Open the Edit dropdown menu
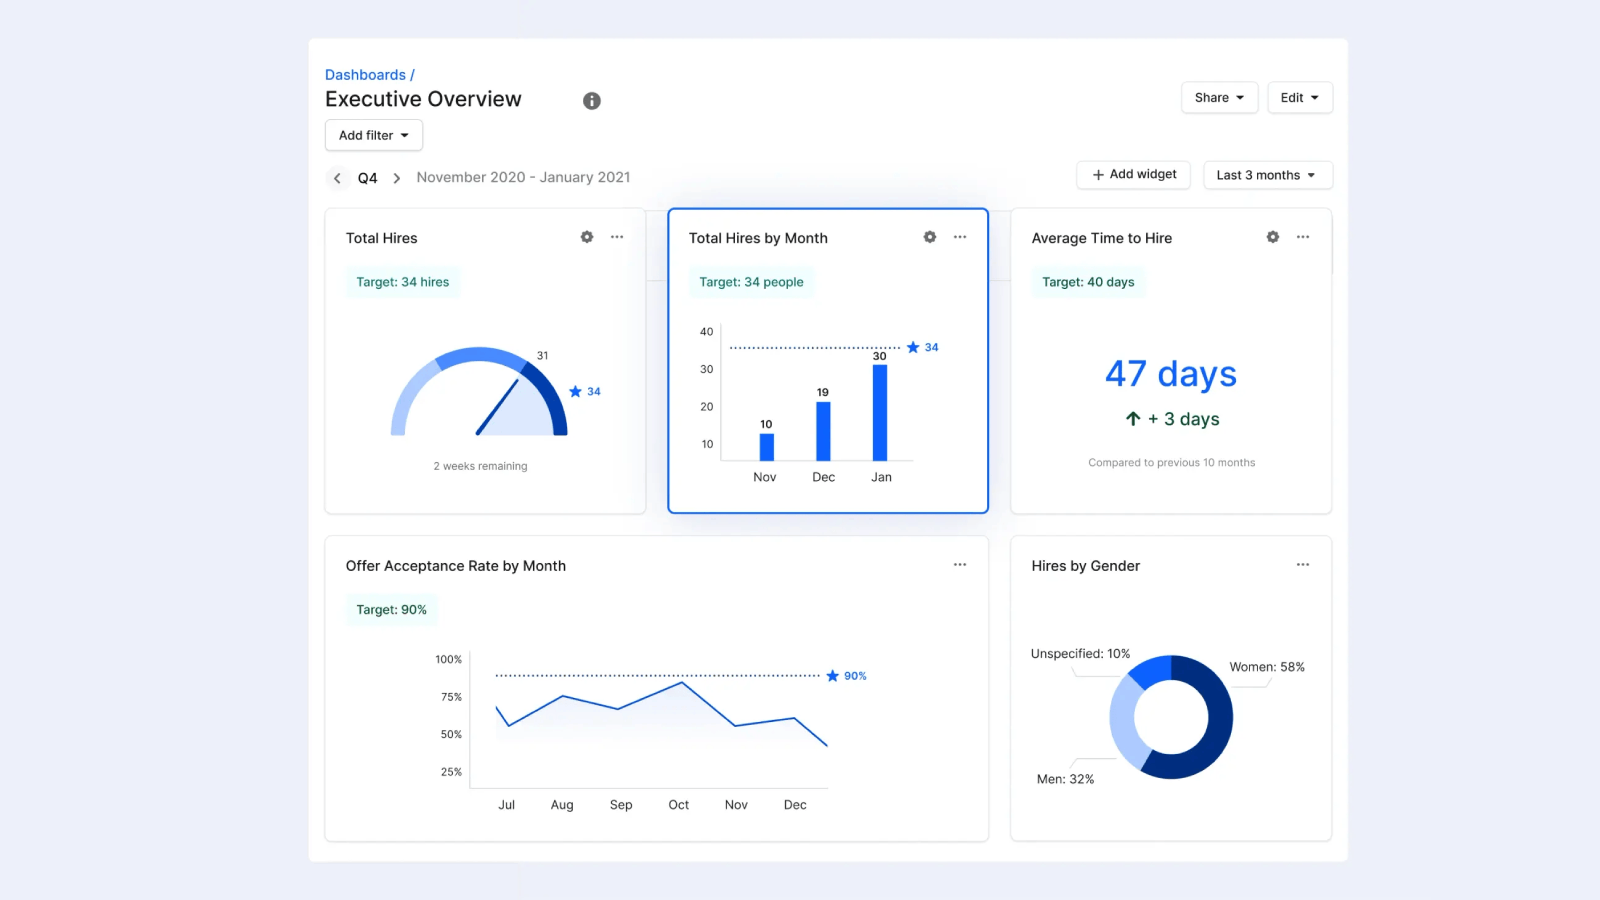The height and width of the screenshot is (900, 1600). [x=1299, y=97]
